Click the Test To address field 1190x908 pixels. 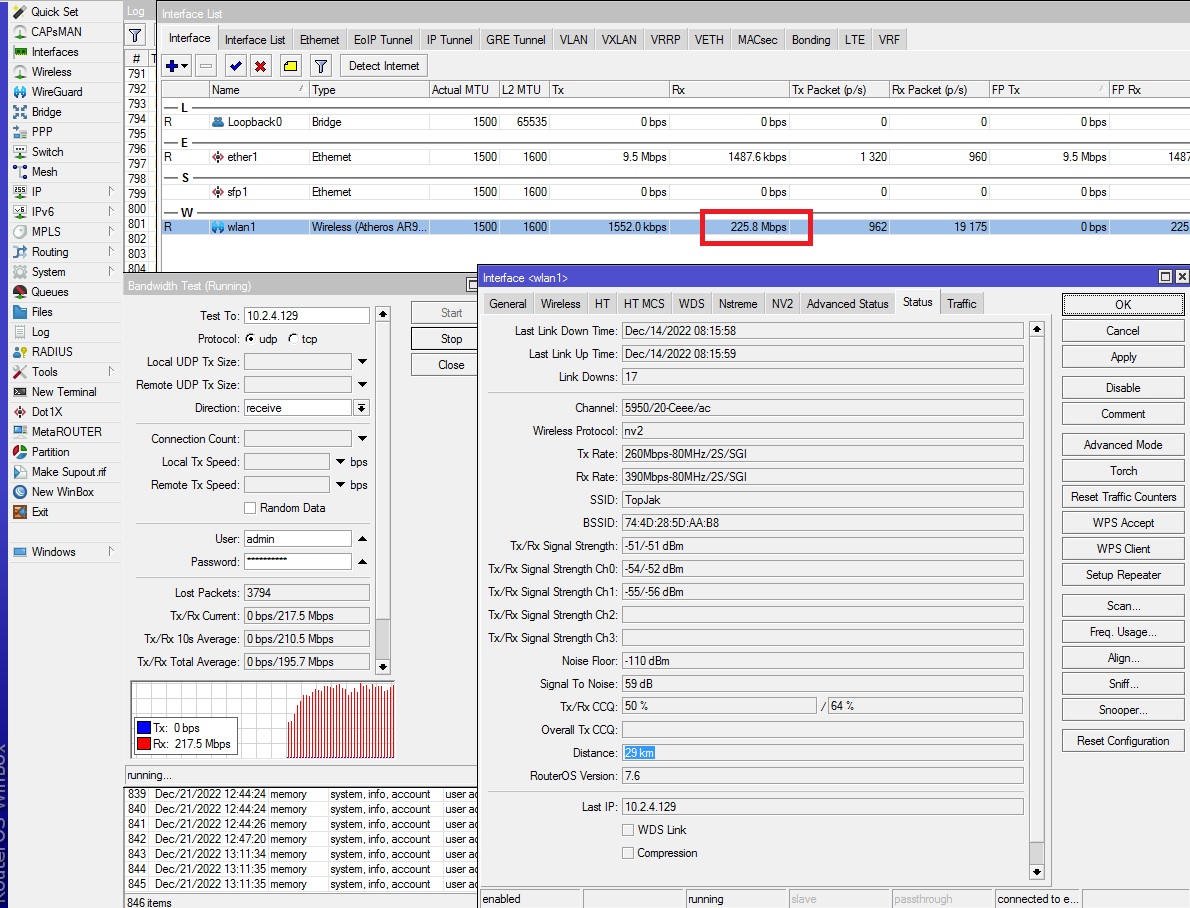click(x=307, y=316)
